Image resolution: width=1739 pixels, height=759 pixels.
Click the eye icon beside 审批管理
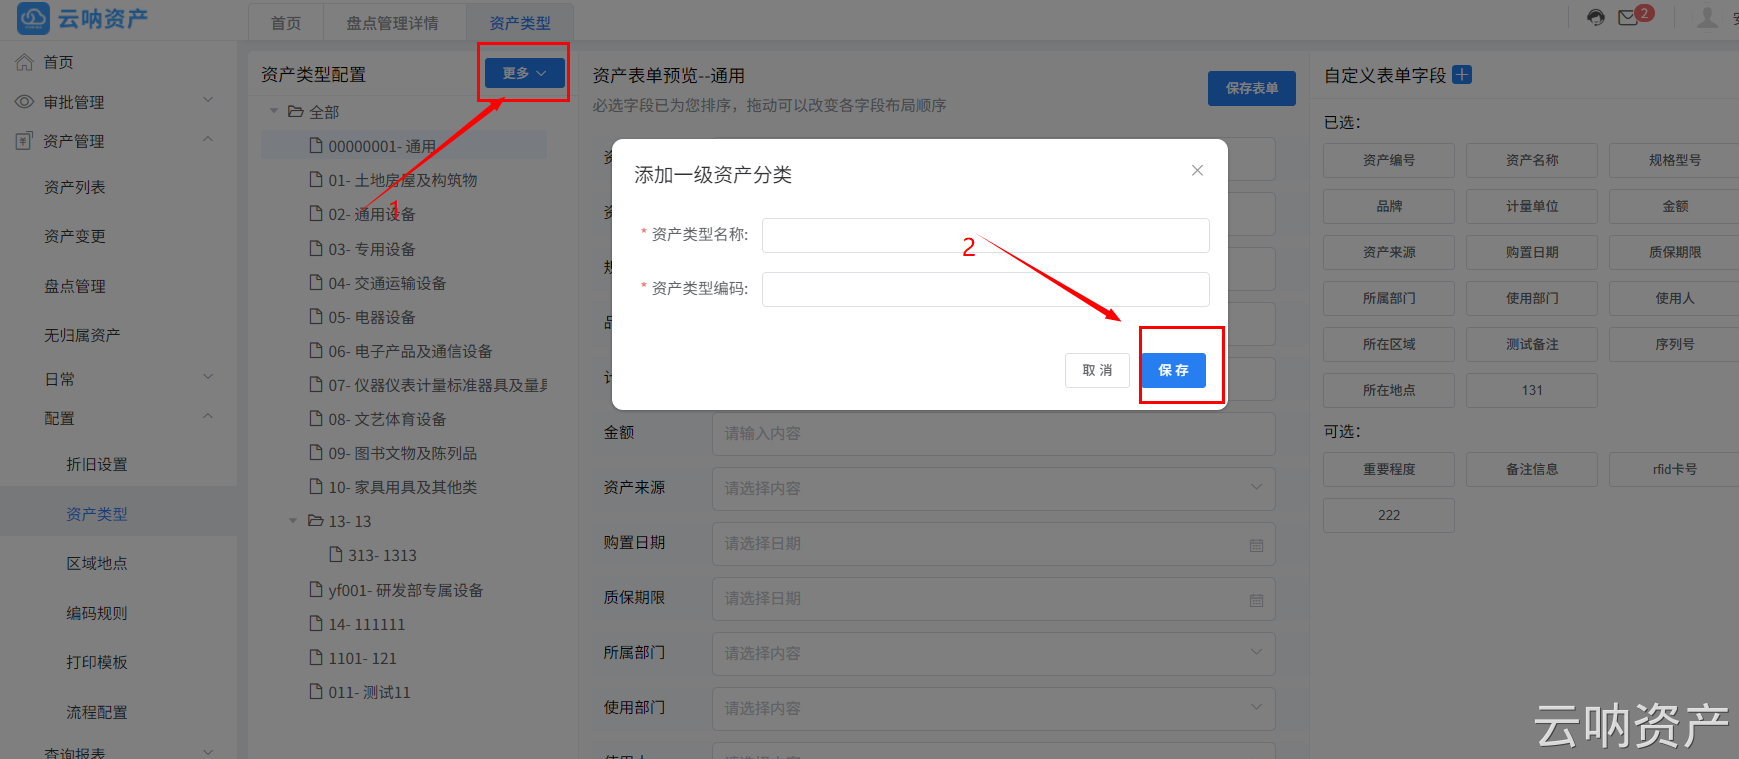[x=24, y=102]
